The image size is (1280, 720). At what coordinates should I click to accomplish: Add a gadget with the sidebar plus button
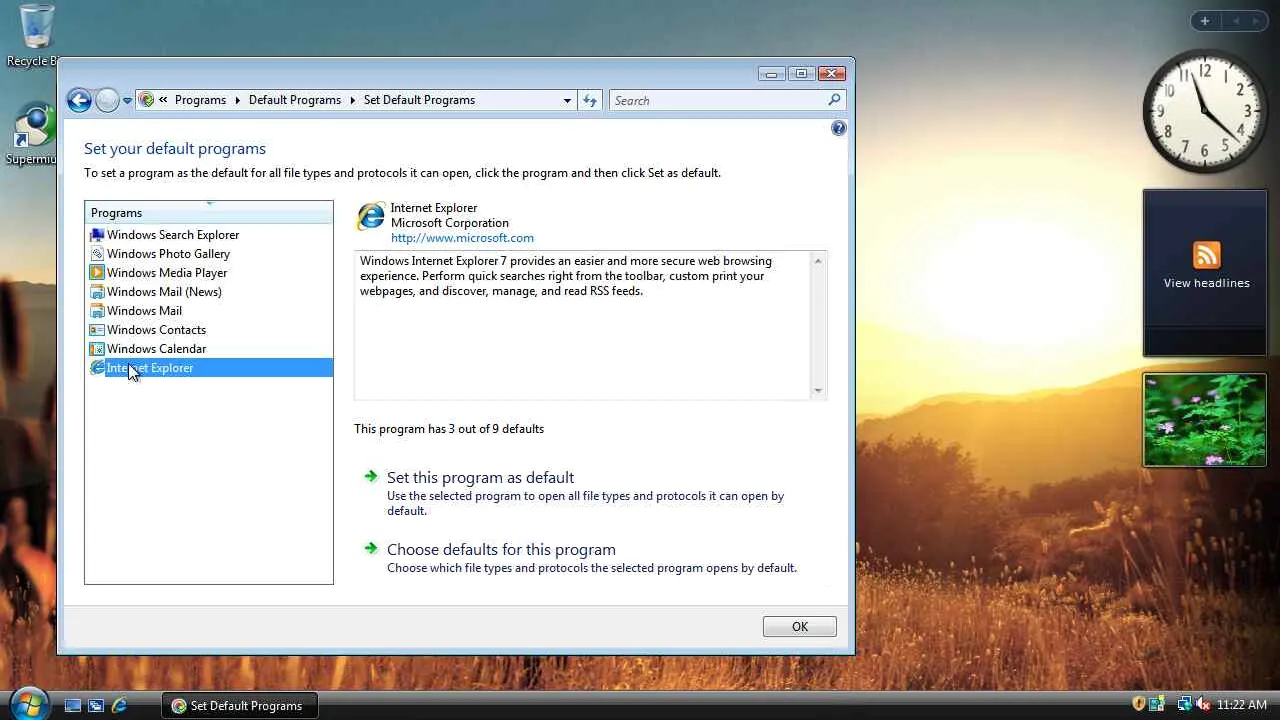tap(1205, 21)
